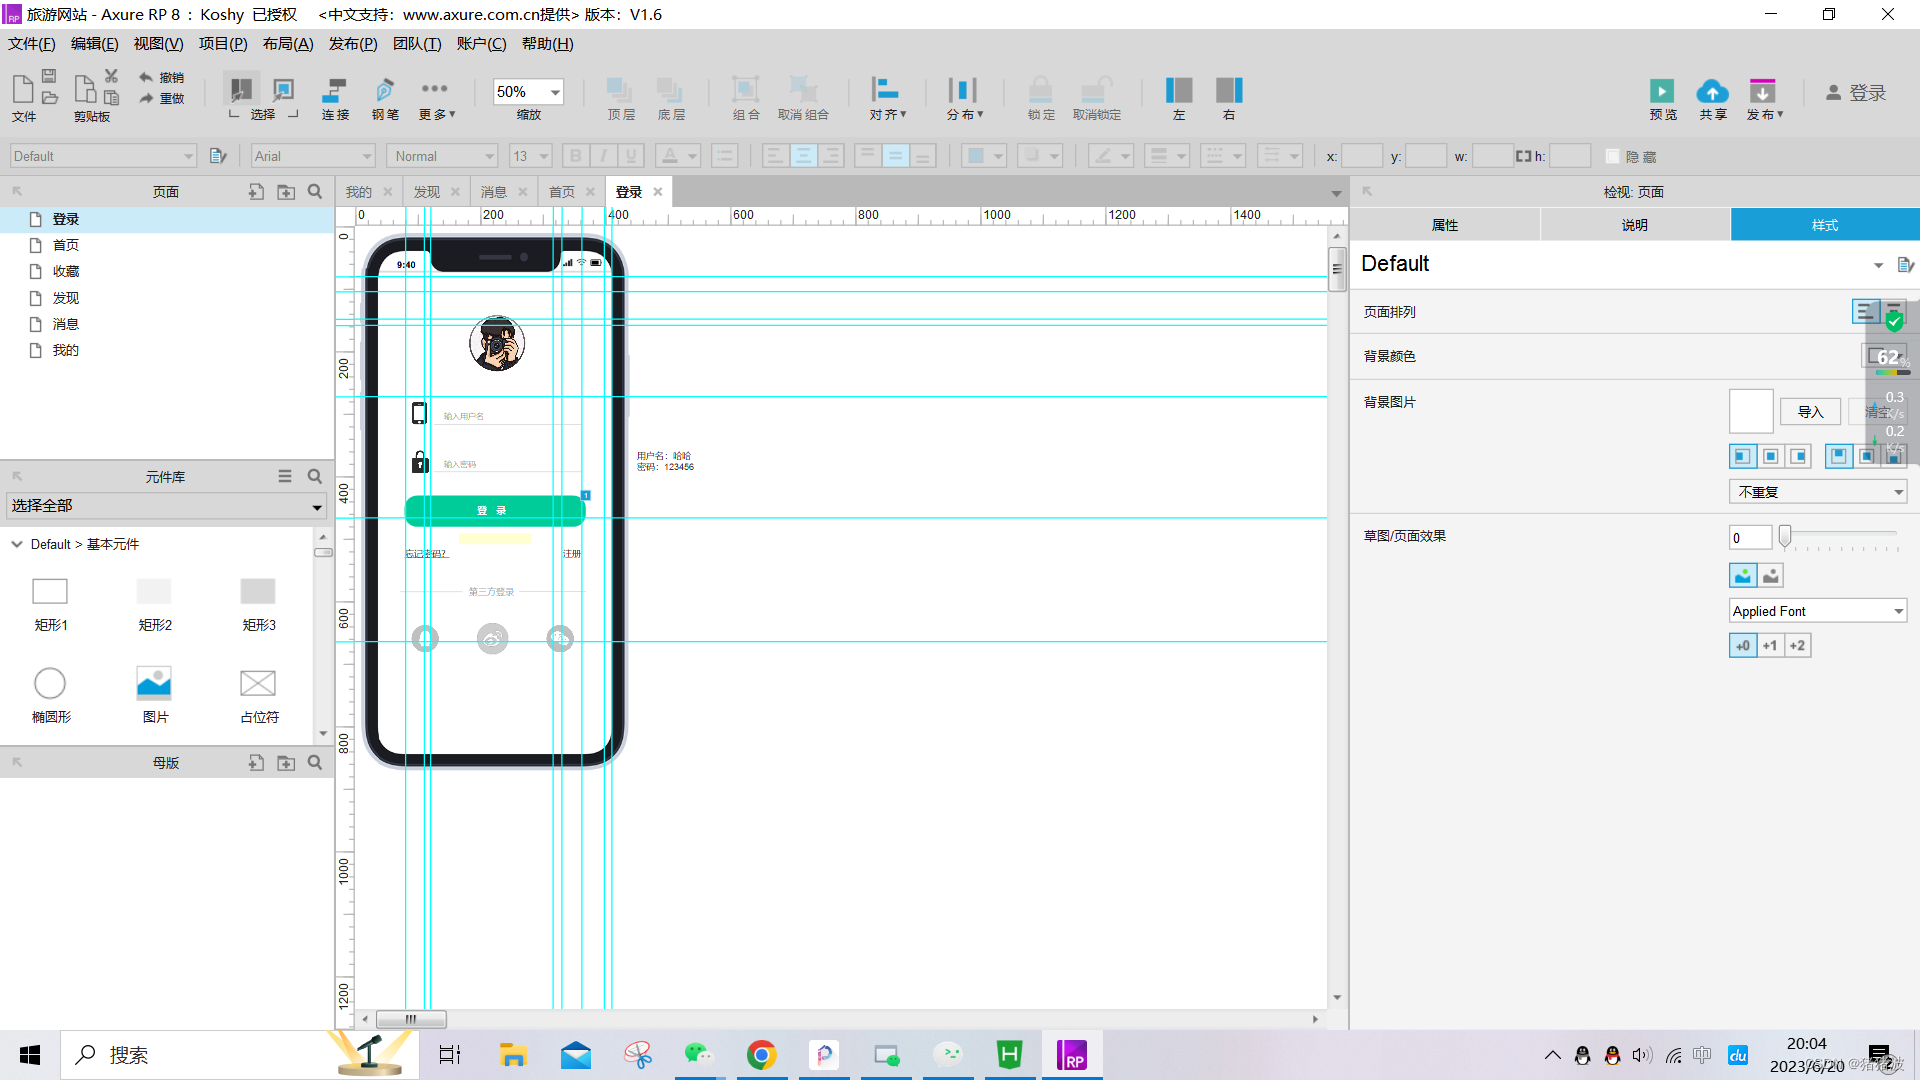Select the Connect (连接) tool
Screen dimensions: 1920x1080
coord(335,90)
